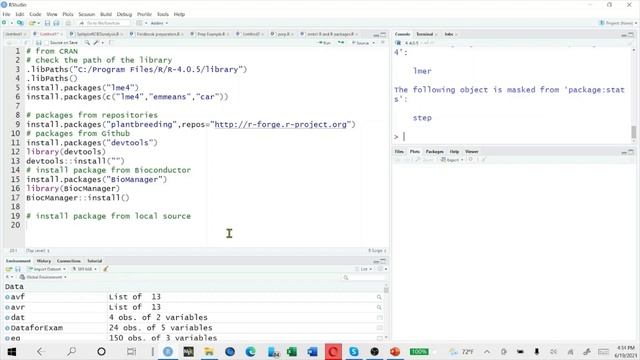Screen dimensions: 640x360
Task: Maximize the Console pane icon
Action: point(631,35)
